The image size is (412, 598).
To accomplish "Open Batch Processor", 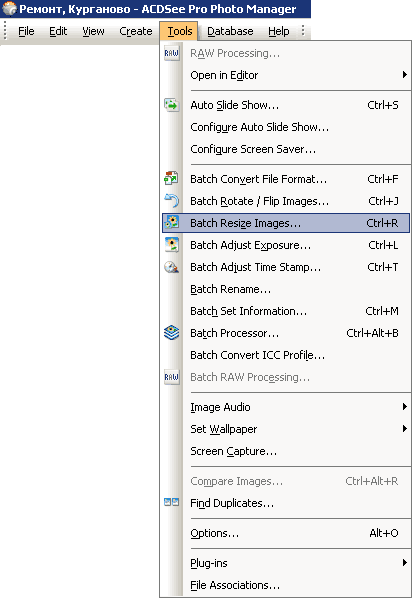I will click(286, 333).
